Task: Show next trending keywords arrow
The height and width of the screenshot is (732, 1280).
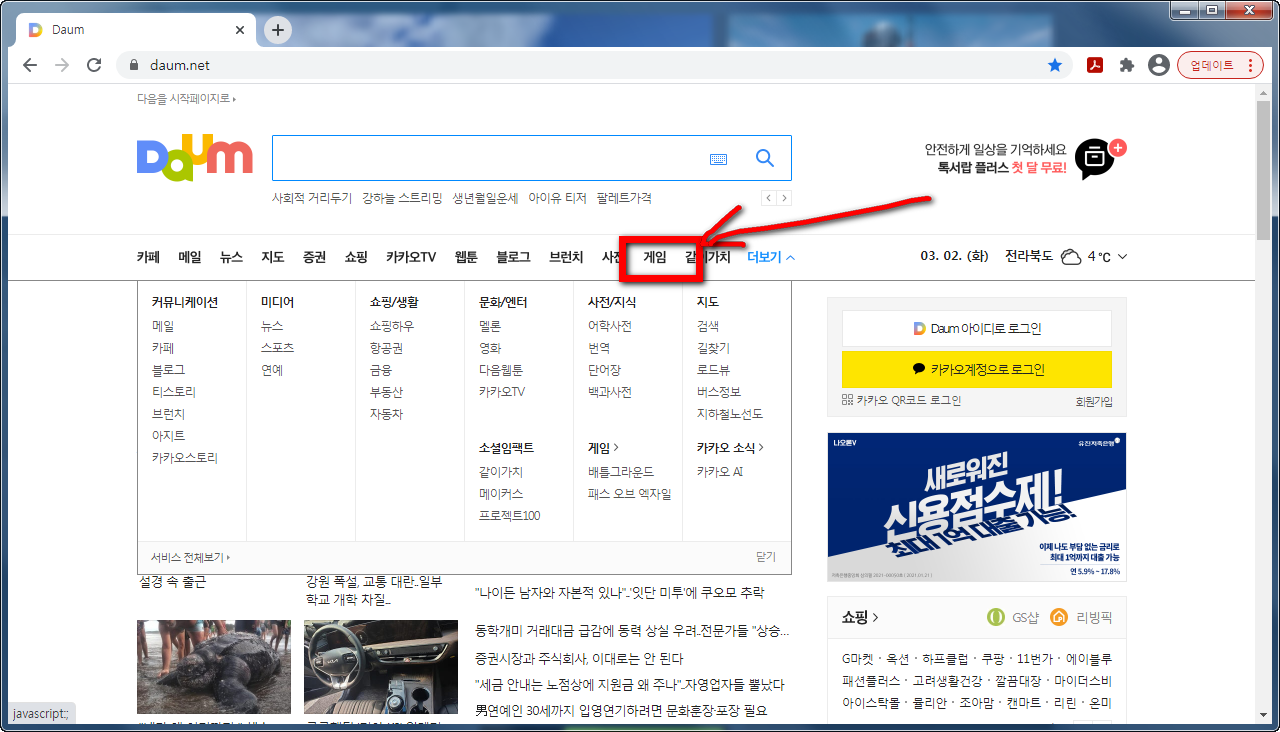Action: click(x=784, y=198)
